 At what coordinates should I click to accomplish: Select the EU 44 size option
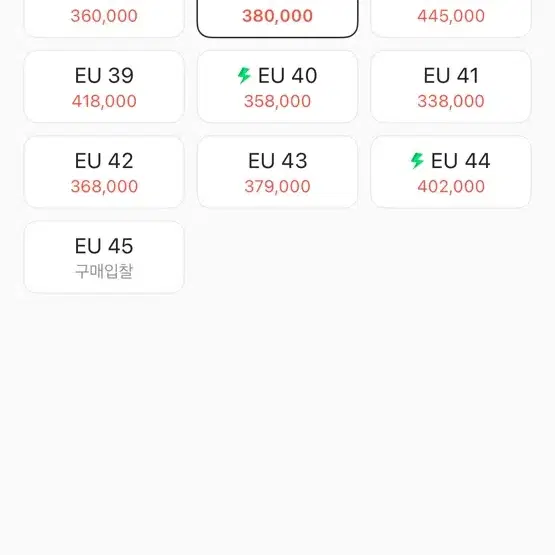(451, 172)
